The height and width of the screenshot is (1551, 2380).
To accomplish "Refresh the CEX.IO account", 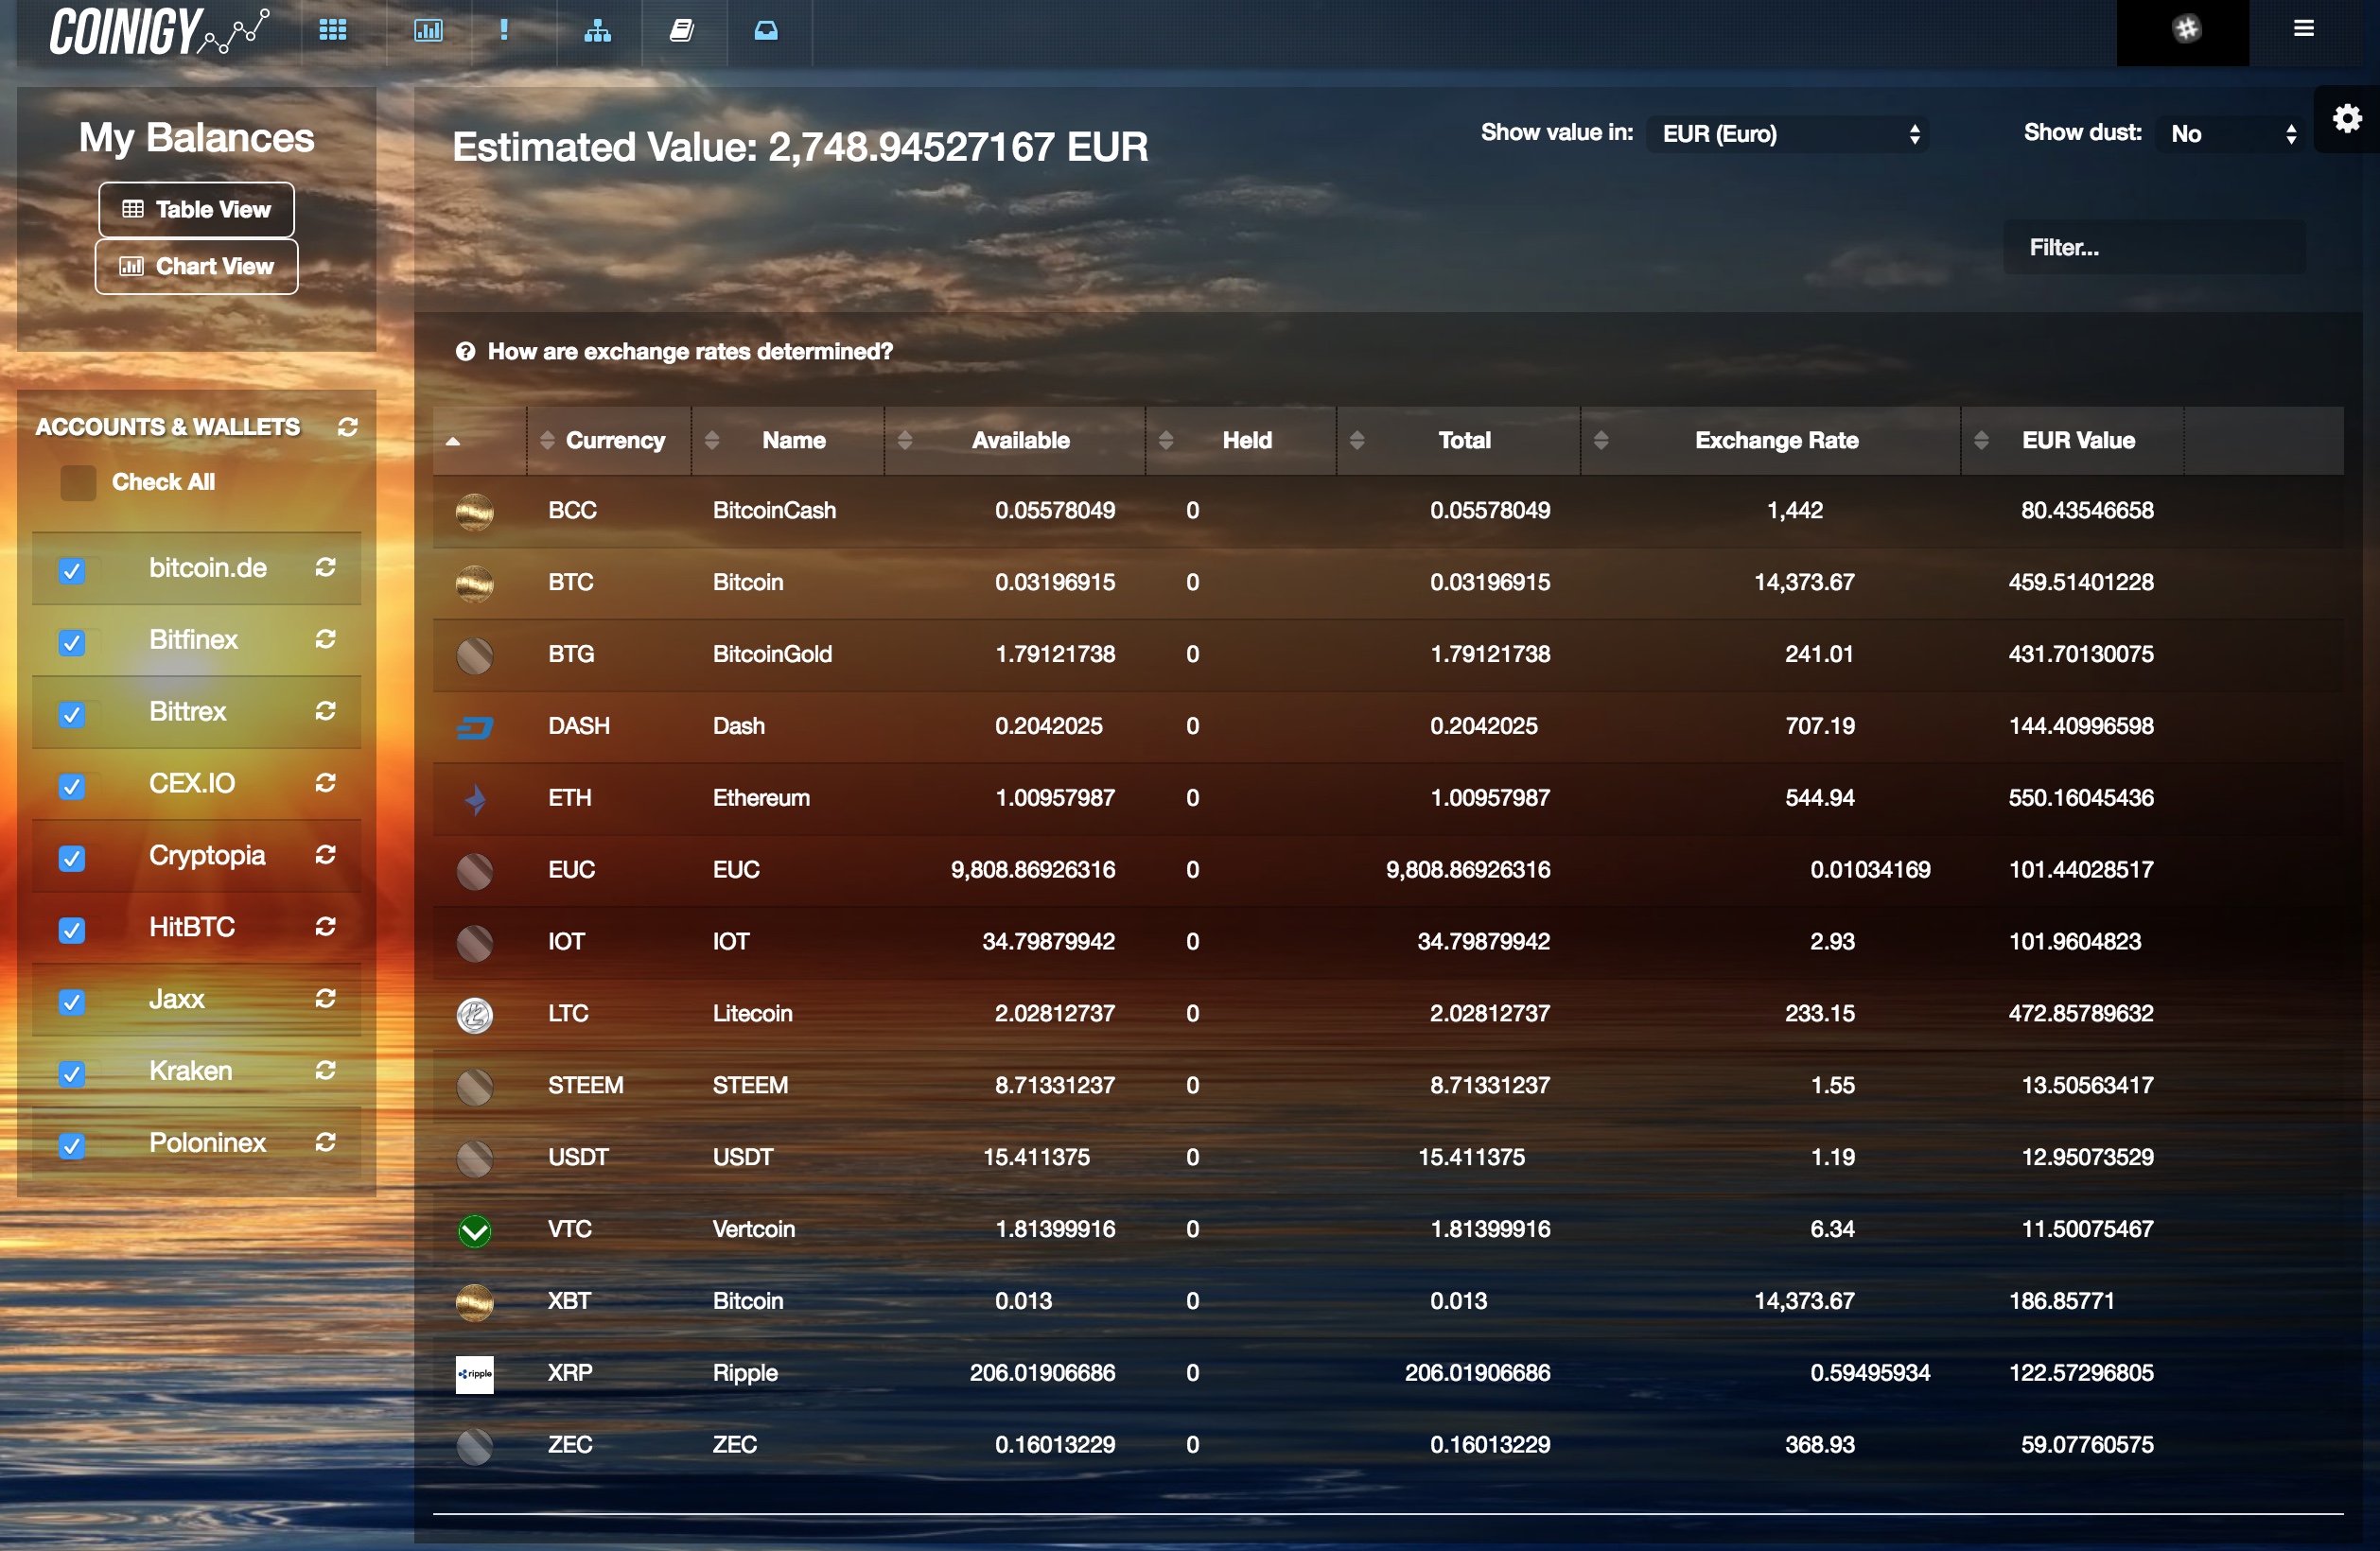I will pyautogui.click(x=325, y=783).
